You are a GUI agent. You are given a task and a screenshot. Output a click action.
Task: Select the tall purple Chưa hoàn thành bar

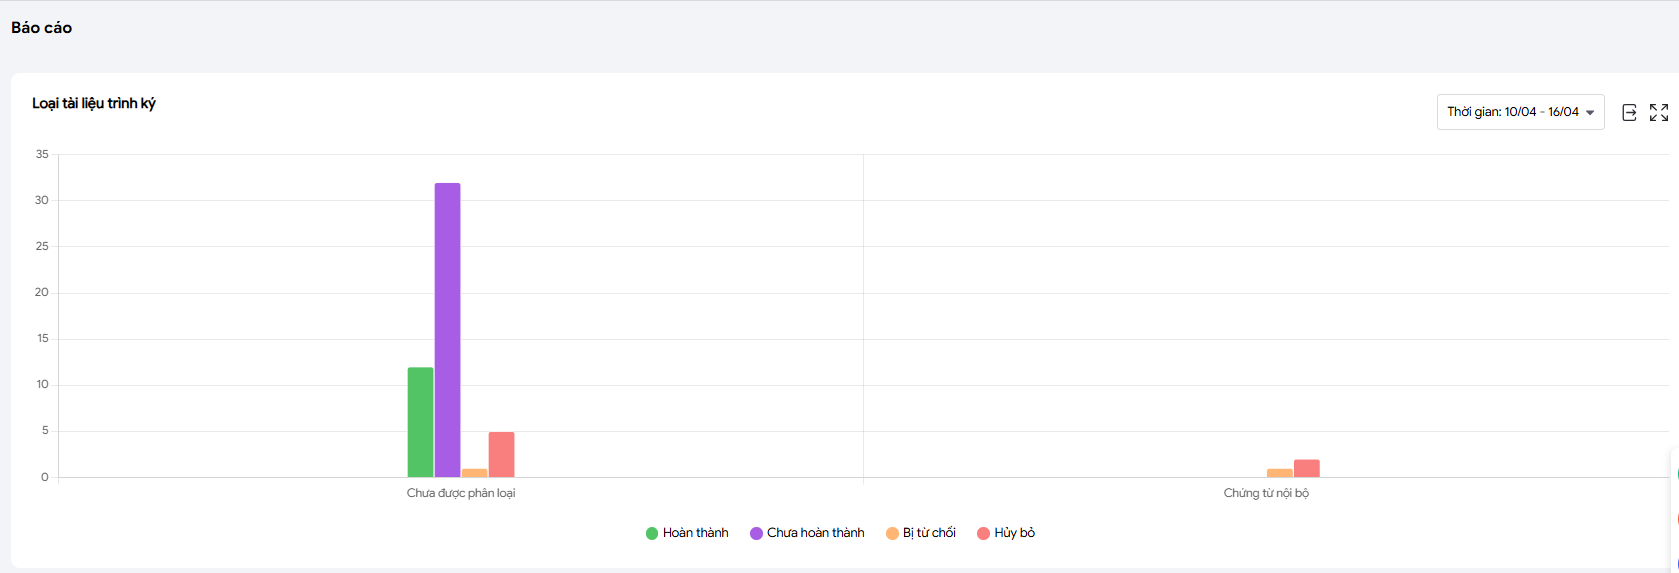pyautogui.click(x=447, y=330)
